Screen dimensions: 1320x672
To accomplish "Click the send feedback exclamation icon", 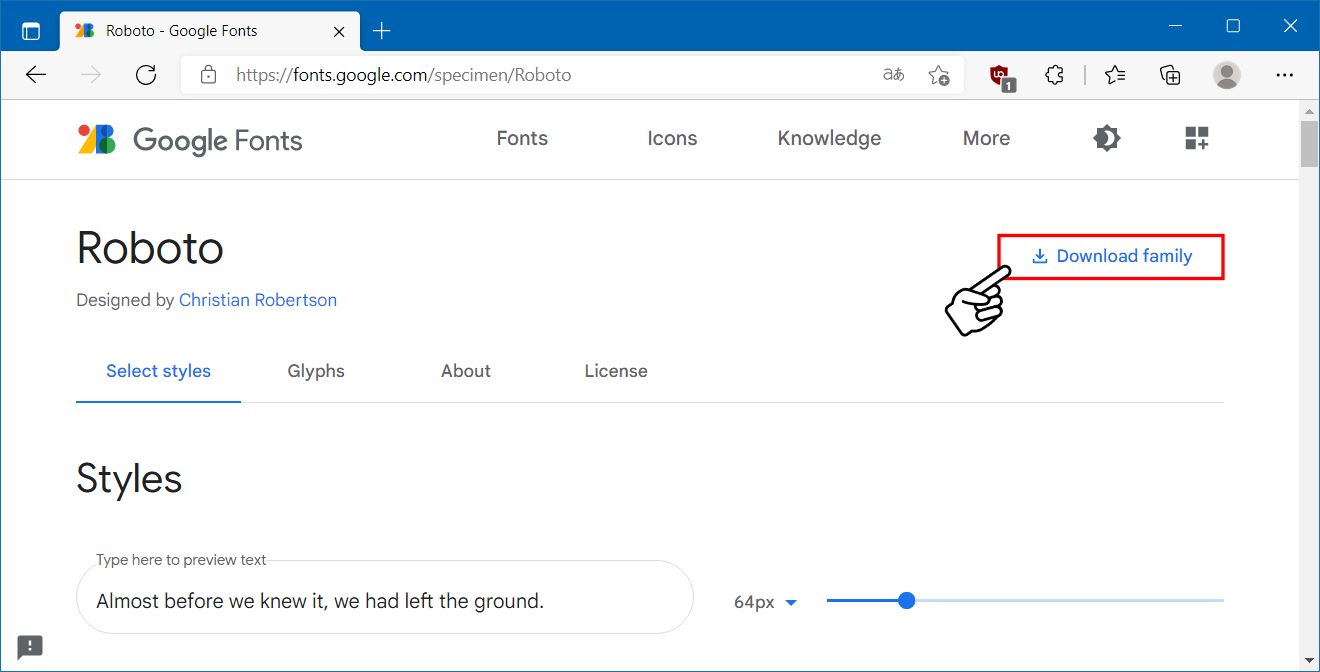I will (x=30, y=647).
